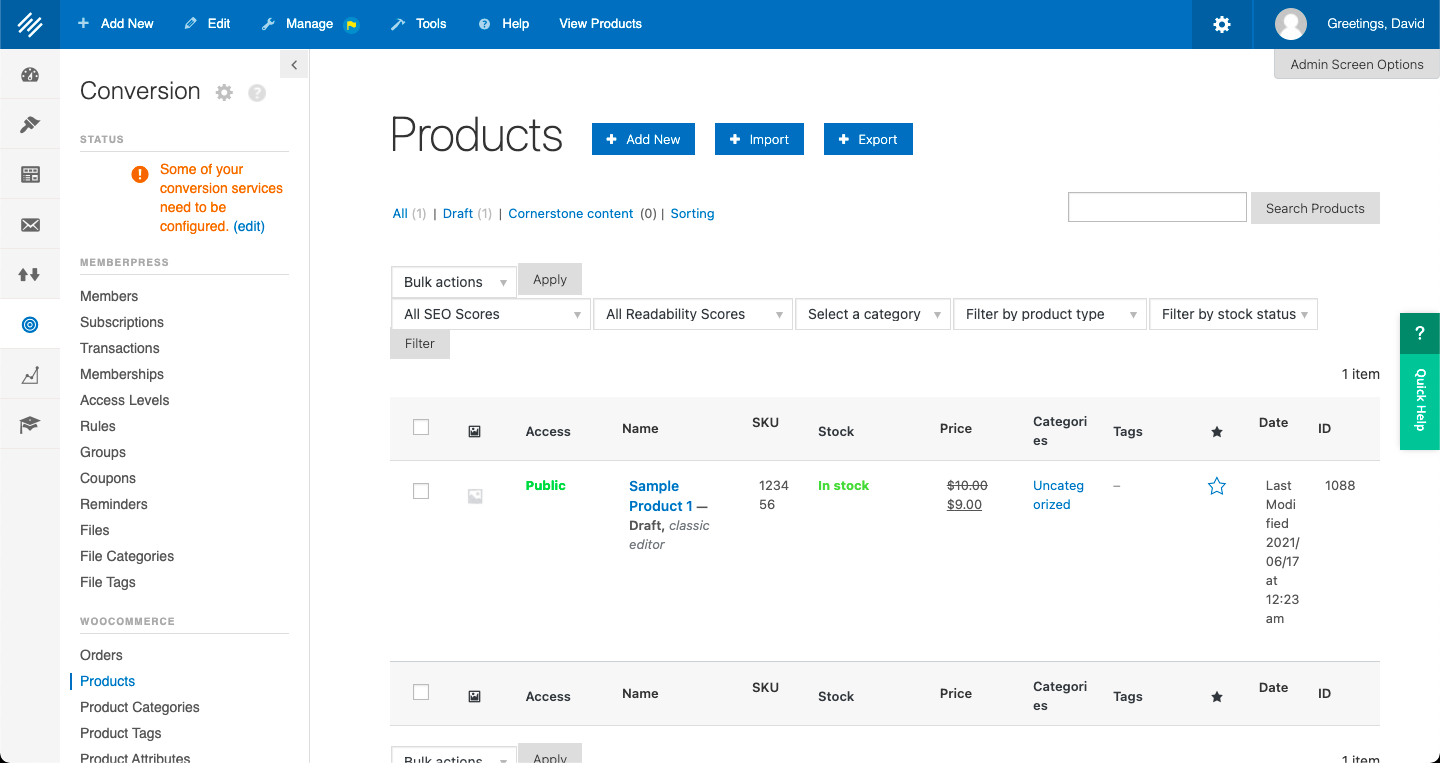
Task: Check the select-all checkbox in table header
Action: tap(420, 425)
